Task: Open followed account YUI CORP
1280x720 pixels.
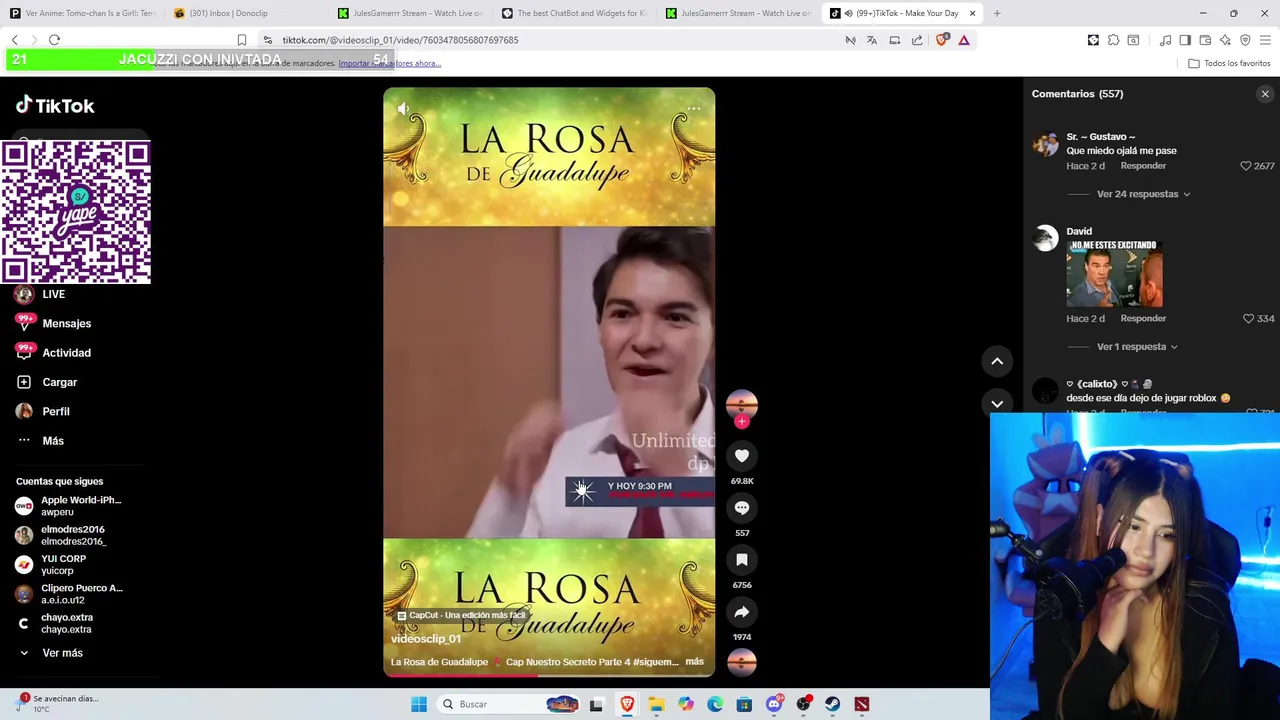Action: click(x=51, y=565)
